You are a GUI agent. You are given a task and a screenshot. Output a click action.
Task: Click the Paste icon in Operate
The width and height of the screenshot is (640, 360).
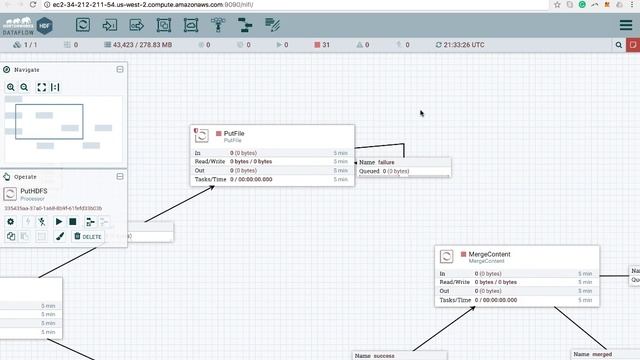[x=24, y=236]
